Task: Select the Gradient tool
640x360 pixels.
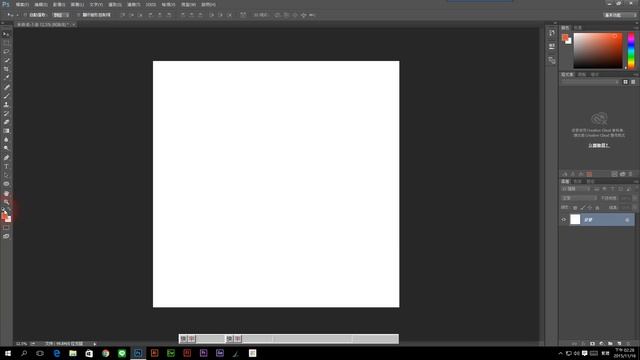Action: pyautogui.click(x=6, y=131)
